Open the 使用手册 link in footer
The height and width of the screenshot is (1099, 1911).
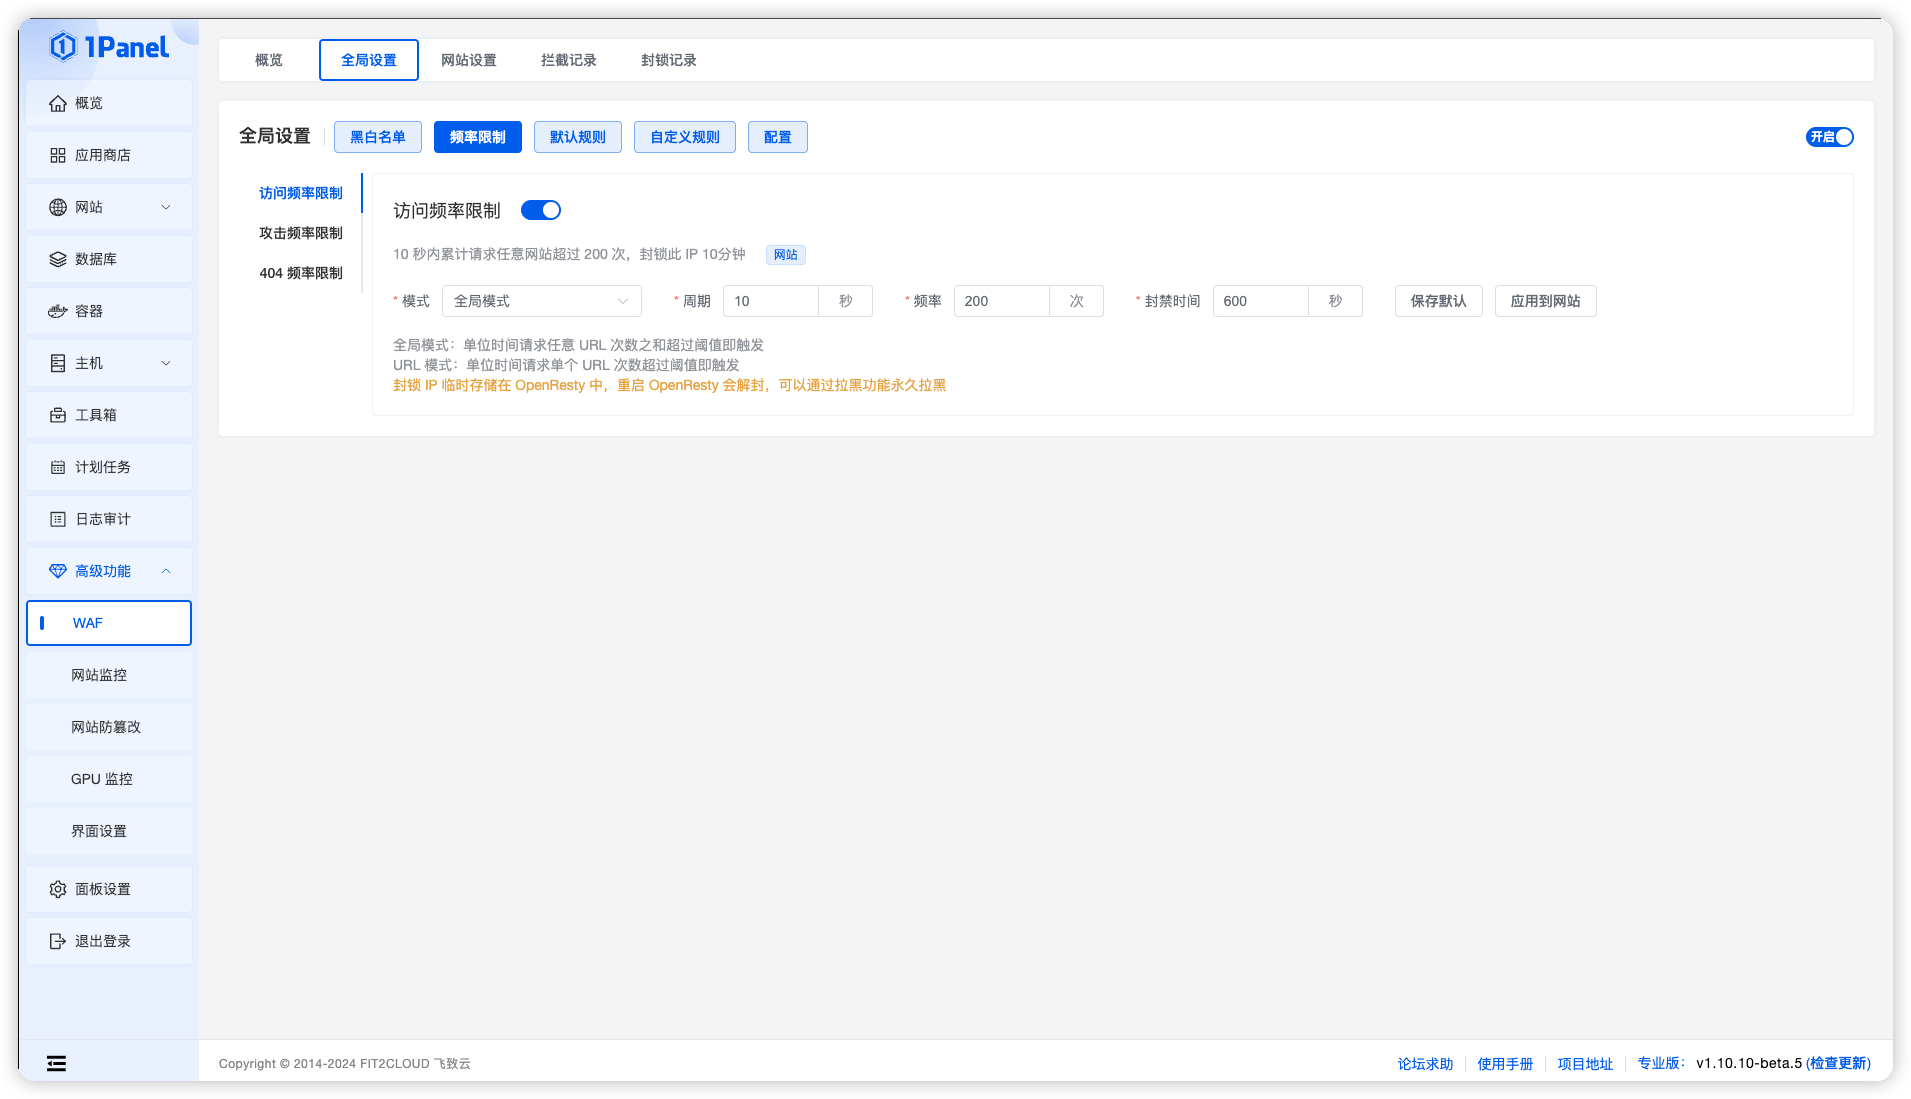(1505, 1063)
